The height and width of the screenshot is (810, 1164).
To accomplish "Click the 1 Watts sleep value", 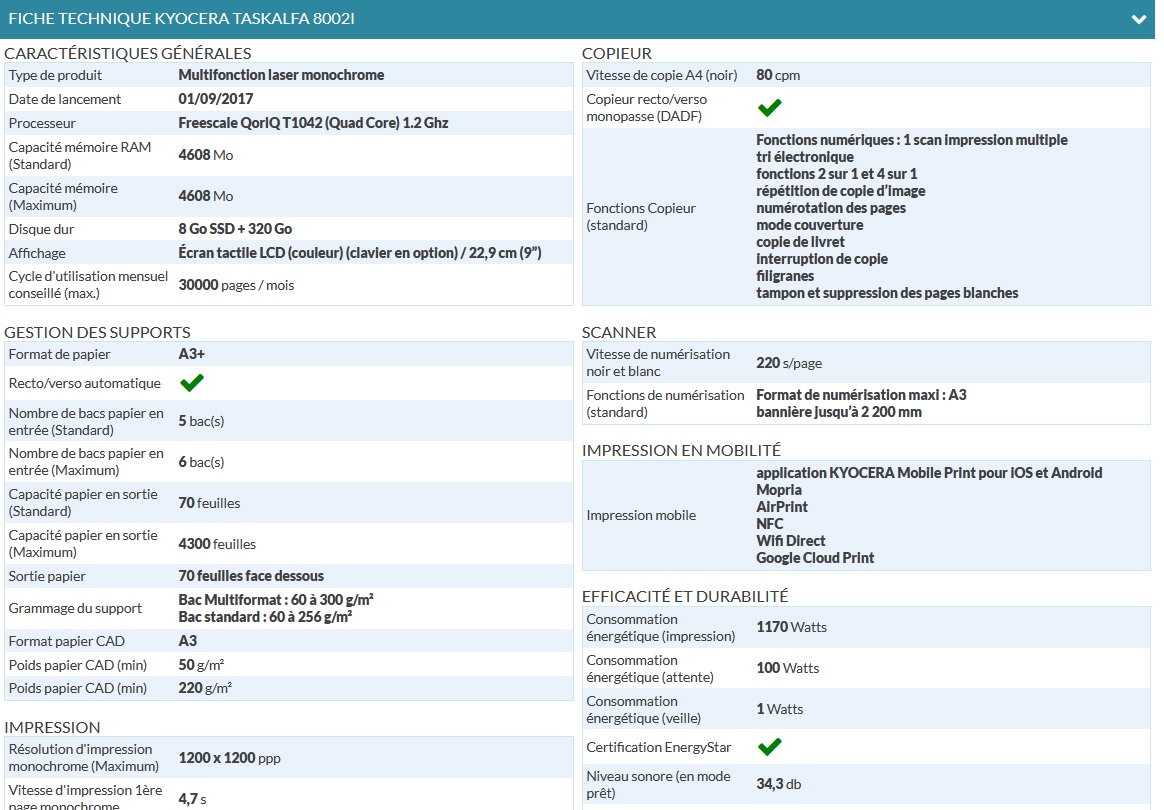I will click(779, 709).
